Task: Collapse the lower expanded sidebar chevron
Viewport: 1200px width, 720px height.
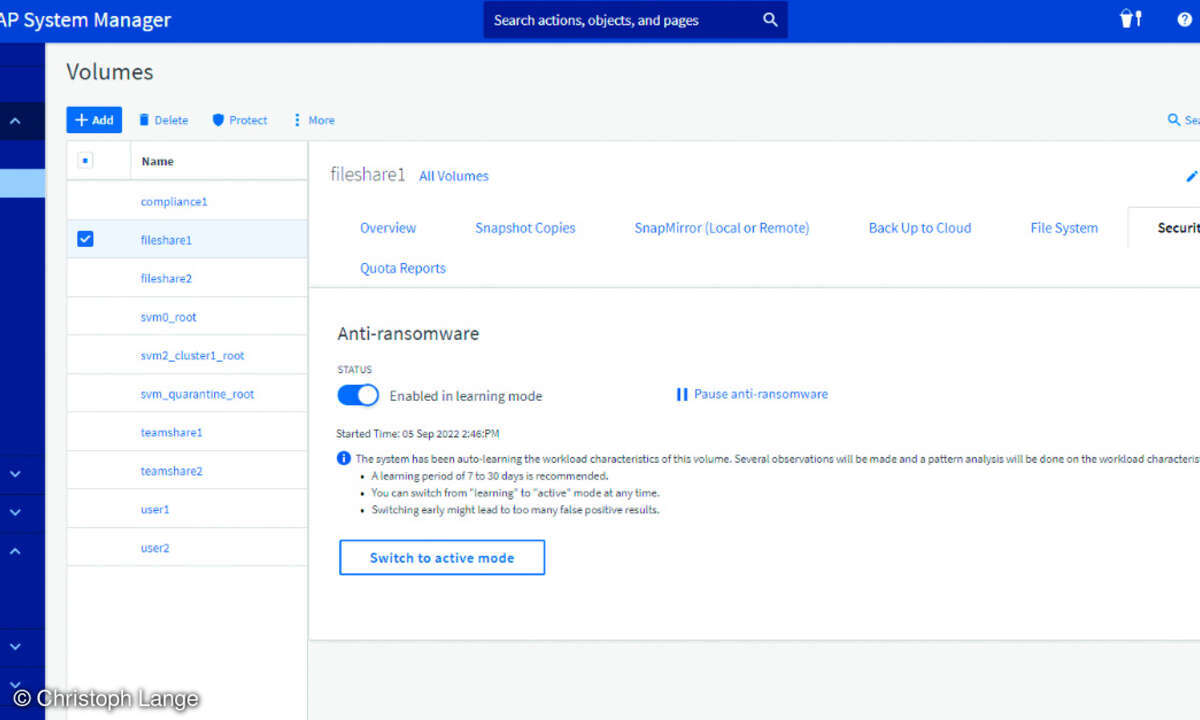Action: [x=15, y=550]
